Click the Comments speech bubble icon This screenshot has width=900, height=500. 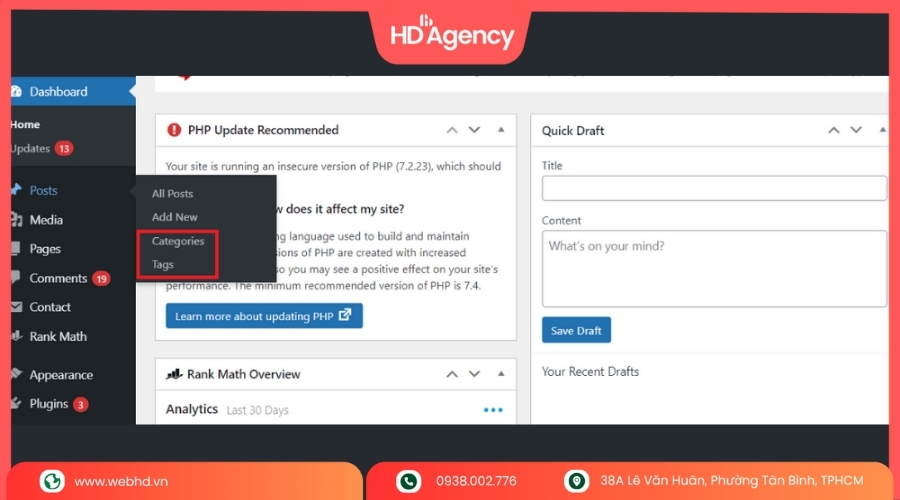[x=17, y=278]
